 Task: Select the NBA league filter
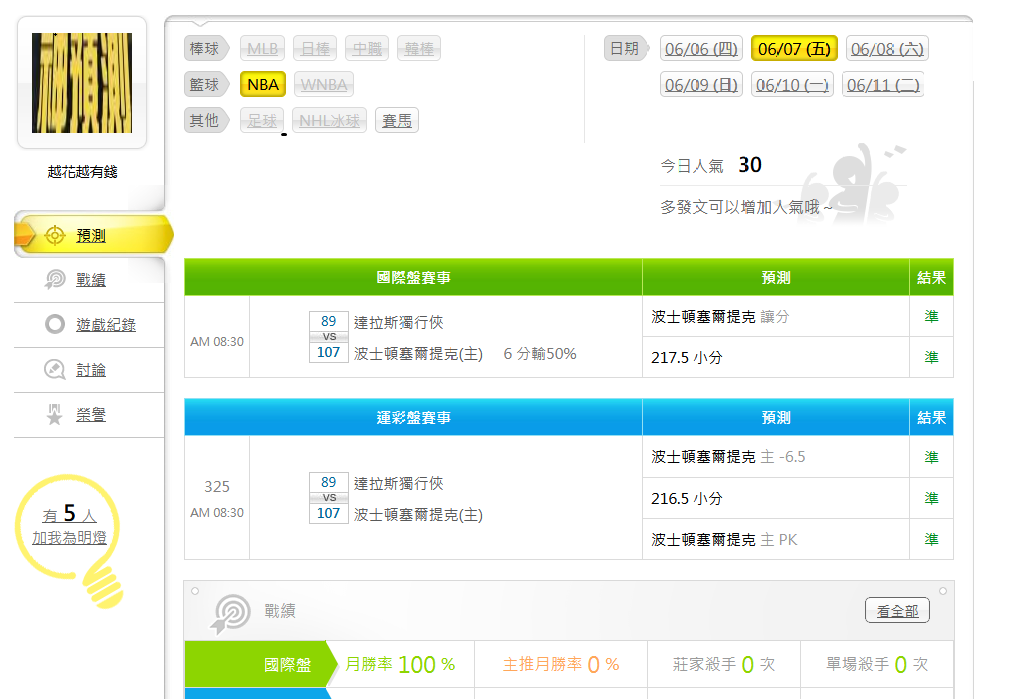pos(263,84)
